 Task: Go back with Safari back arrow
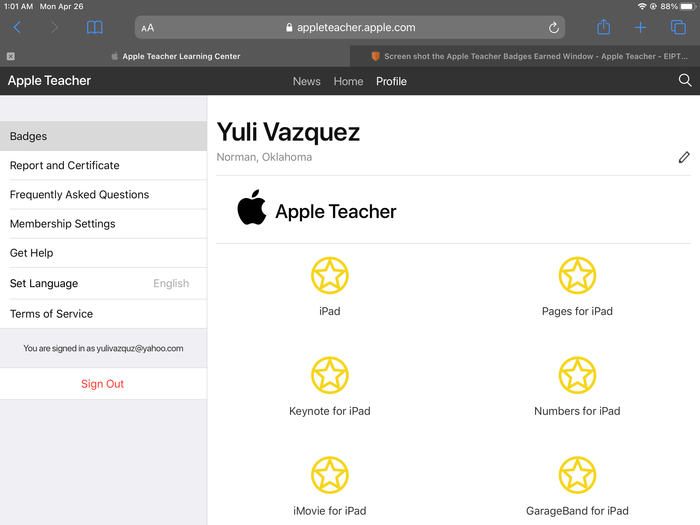coord(17,28)
